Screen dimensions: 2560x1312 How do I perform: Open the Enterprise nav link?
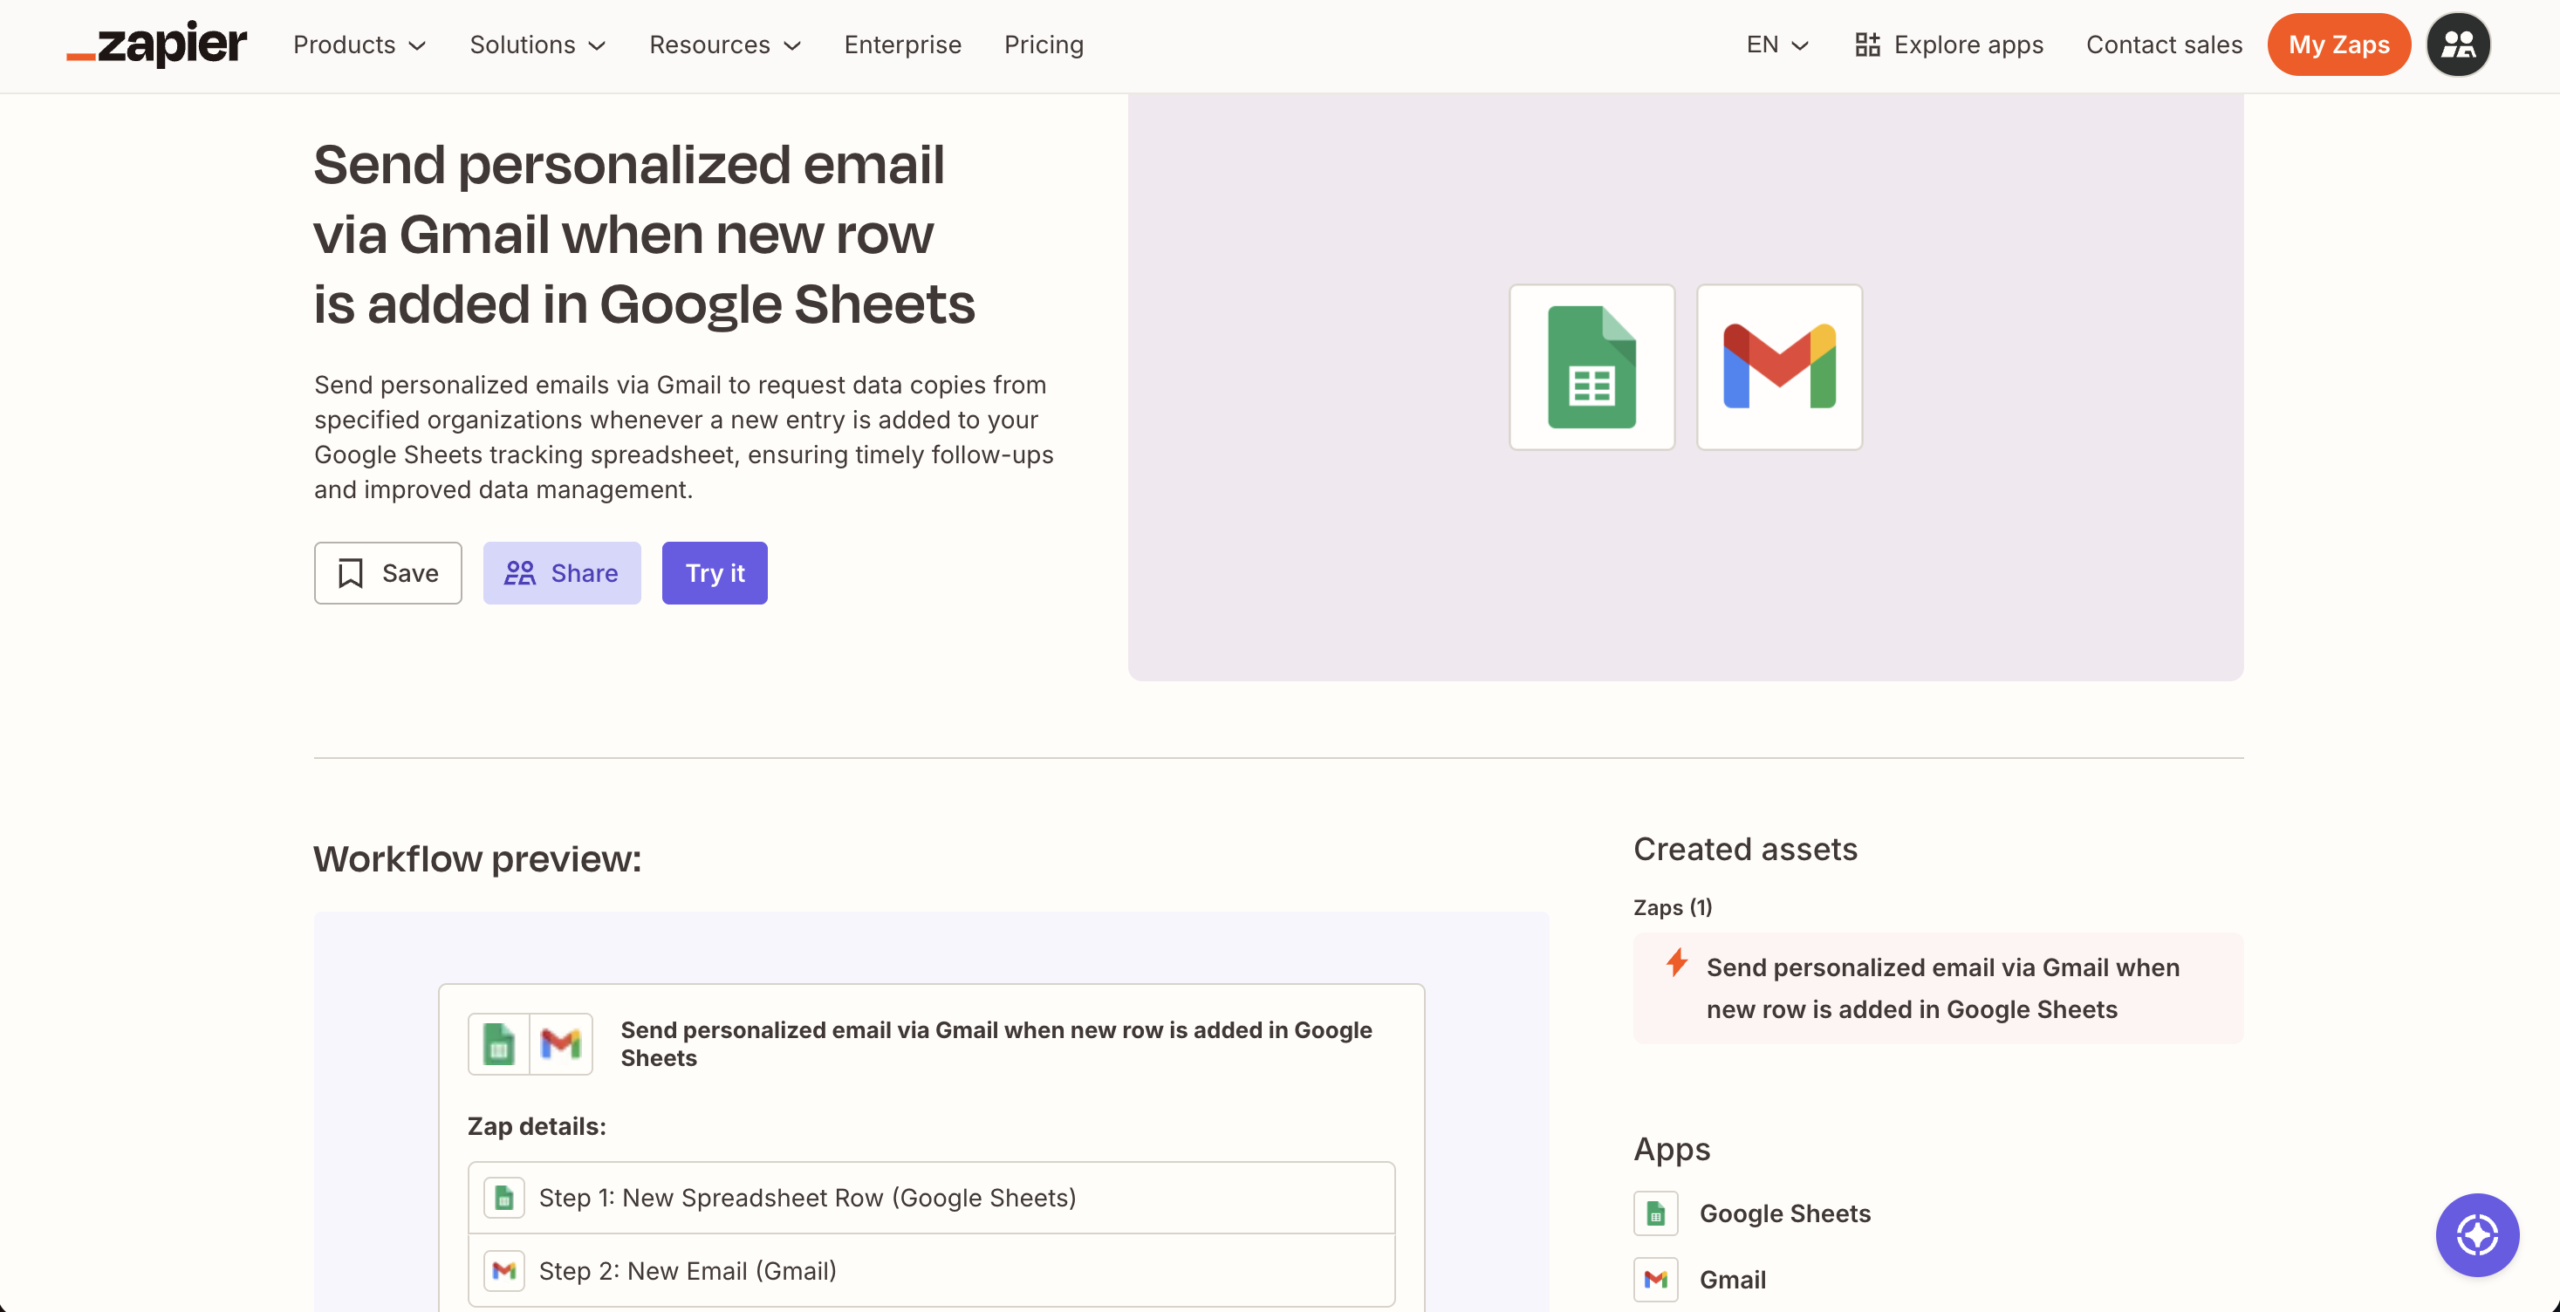902,45
